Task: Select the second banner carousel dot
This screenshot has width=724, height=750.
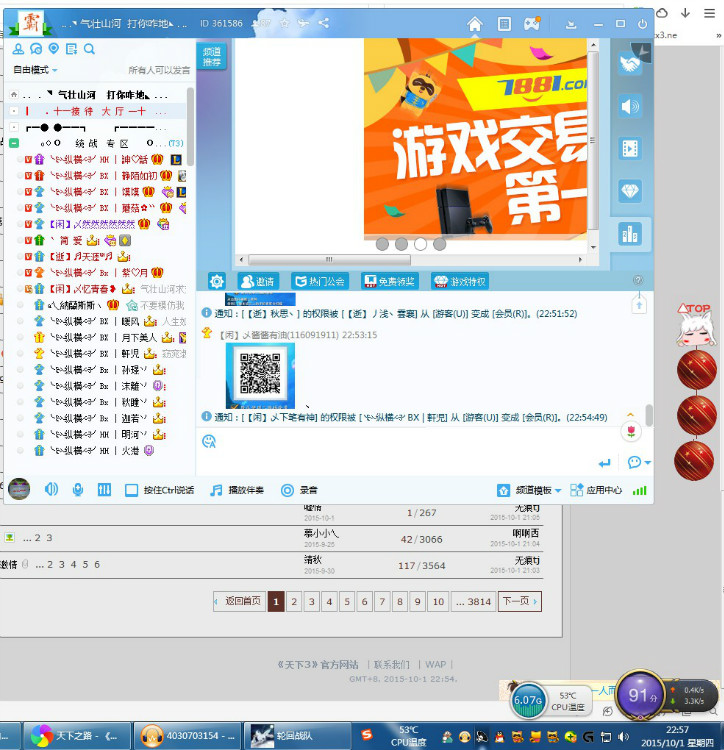Action: [x=401, y=244]
